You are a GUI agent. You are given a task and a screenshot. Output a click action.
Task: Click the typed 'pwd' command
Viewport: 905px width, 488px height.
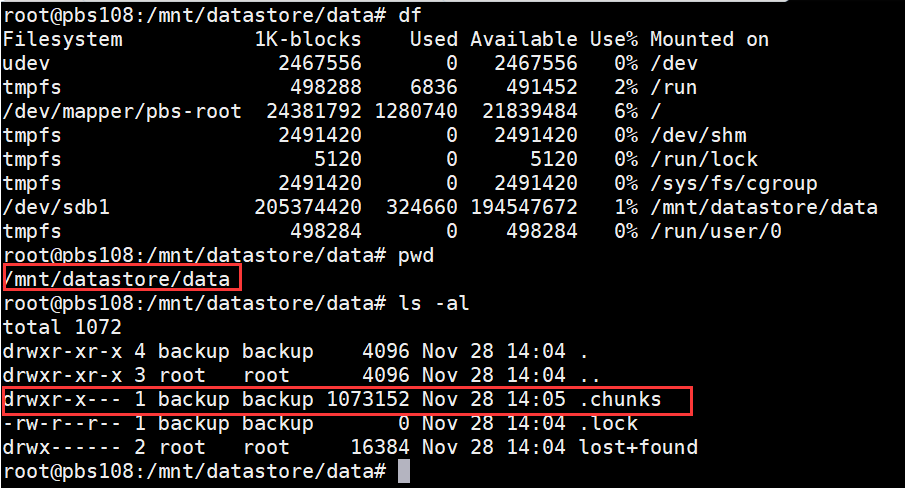click(x=416, y=256)
